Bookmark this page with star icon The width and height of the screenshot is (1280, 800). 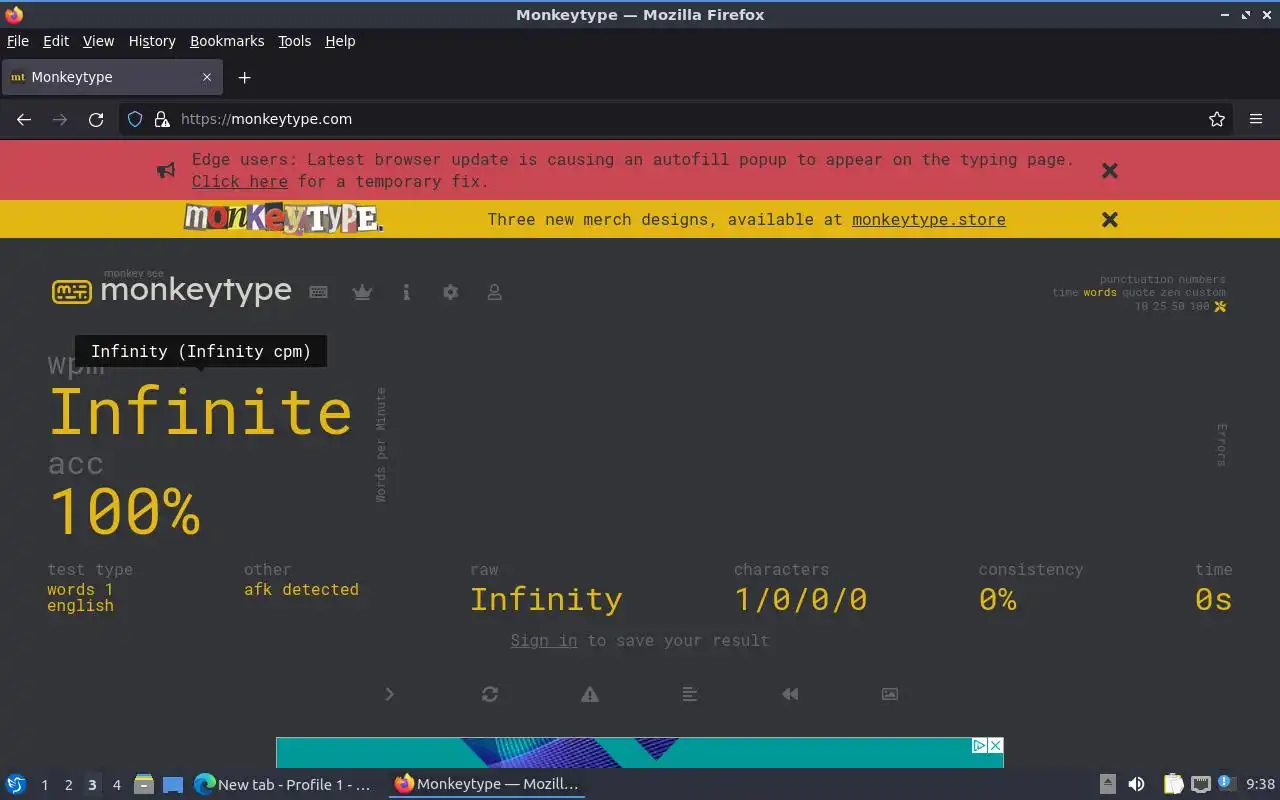(x=1217, y=119)
